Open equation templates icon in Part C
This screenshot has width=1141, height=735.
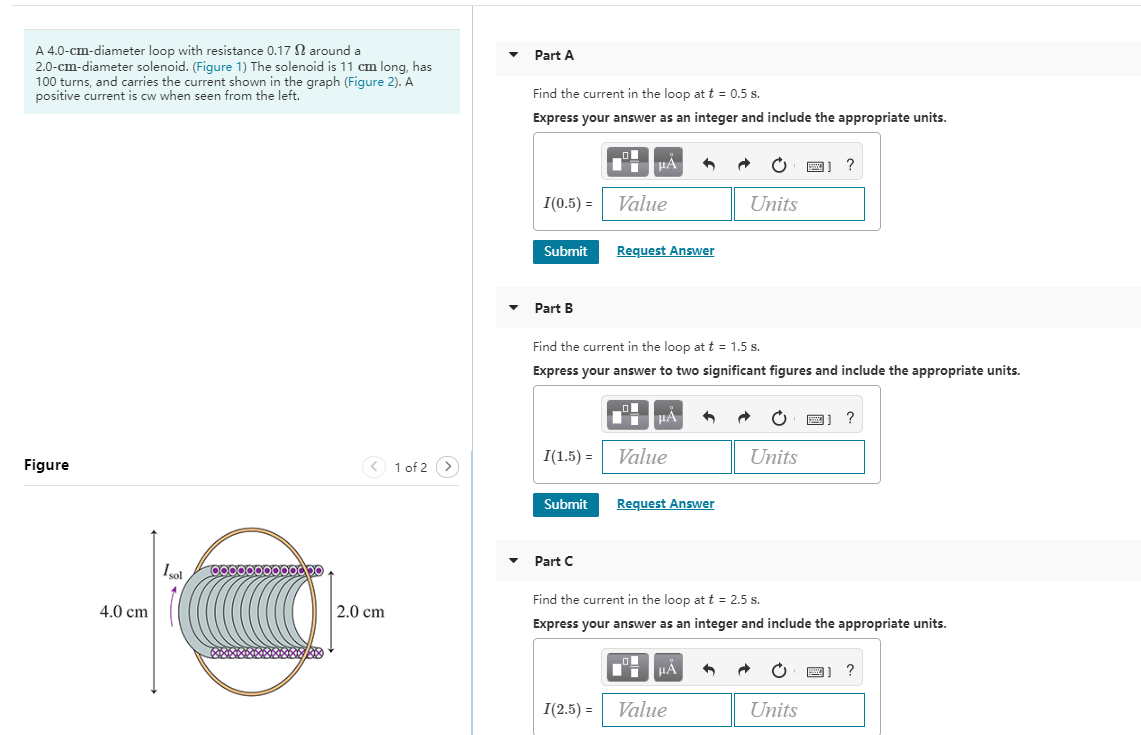click(x=626, y=667)
